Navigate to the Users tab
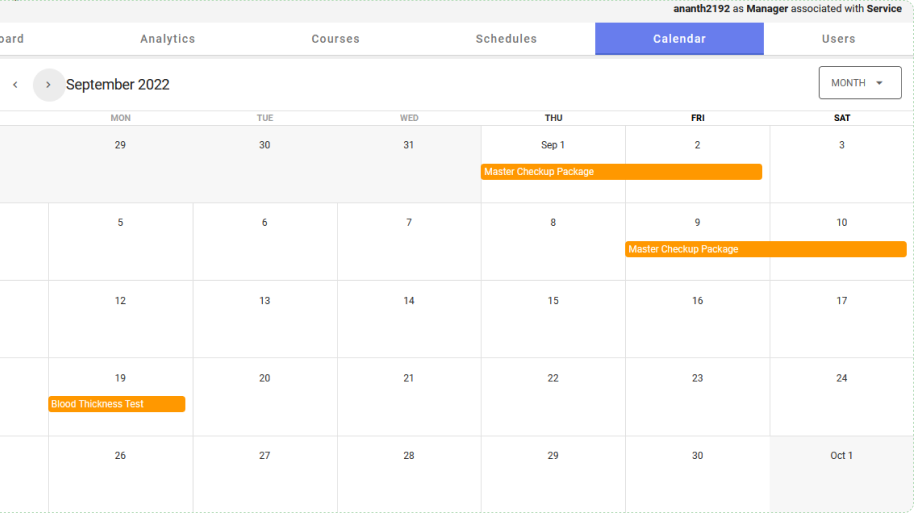Viewport: 914px width, 513px height. [x=838, y=39]
